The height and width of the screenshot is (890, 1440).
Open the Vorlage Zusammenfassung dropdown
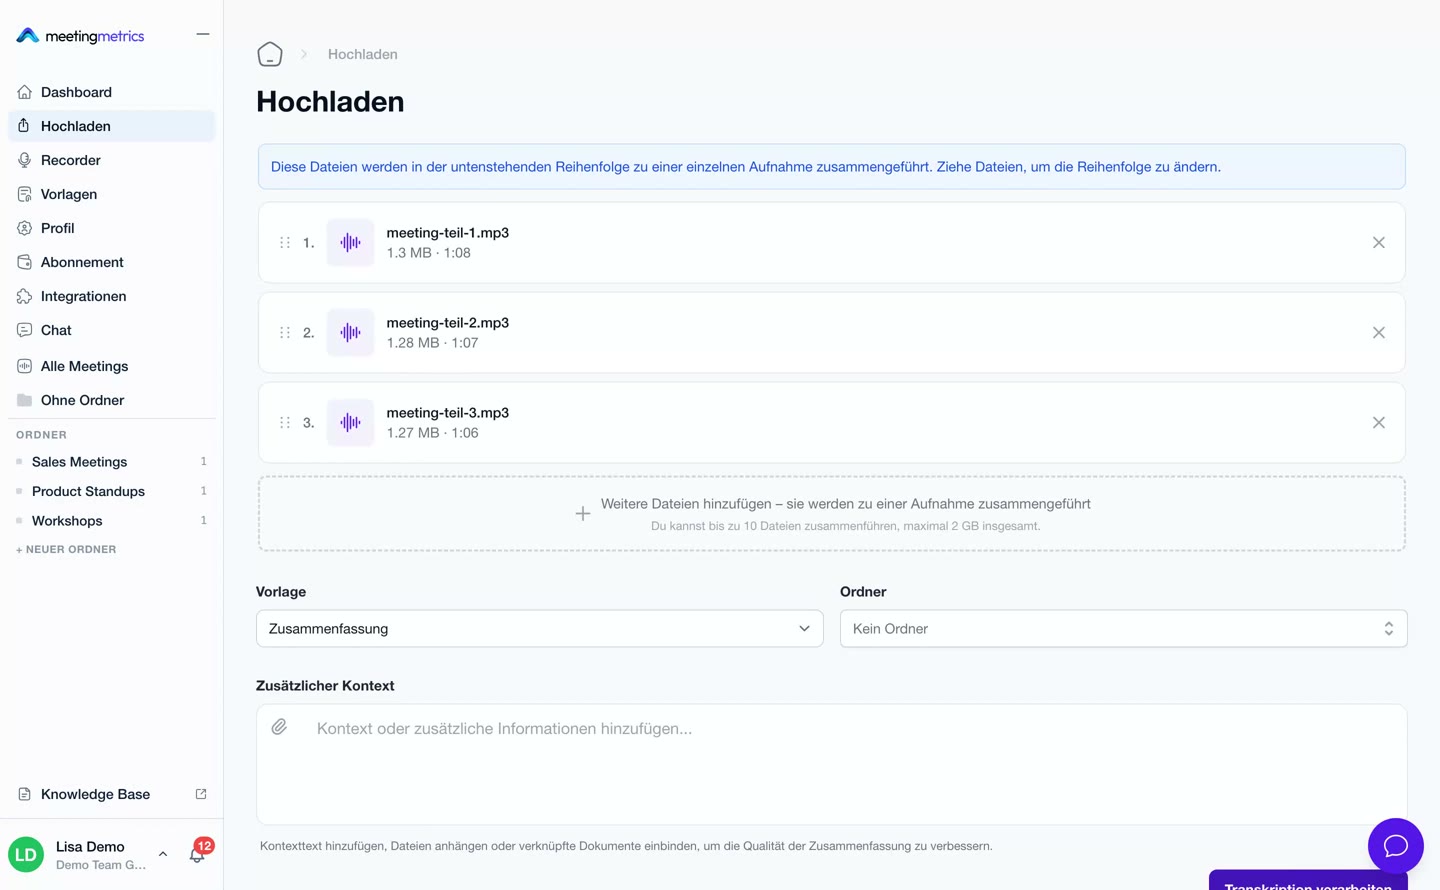tap(540, 629)
